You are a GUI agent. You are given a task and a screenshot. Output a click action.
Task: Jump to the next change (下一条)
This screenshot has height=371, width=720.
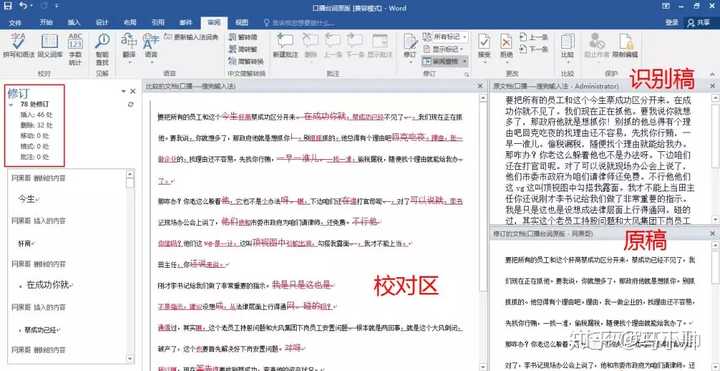(x=533, y=49)
